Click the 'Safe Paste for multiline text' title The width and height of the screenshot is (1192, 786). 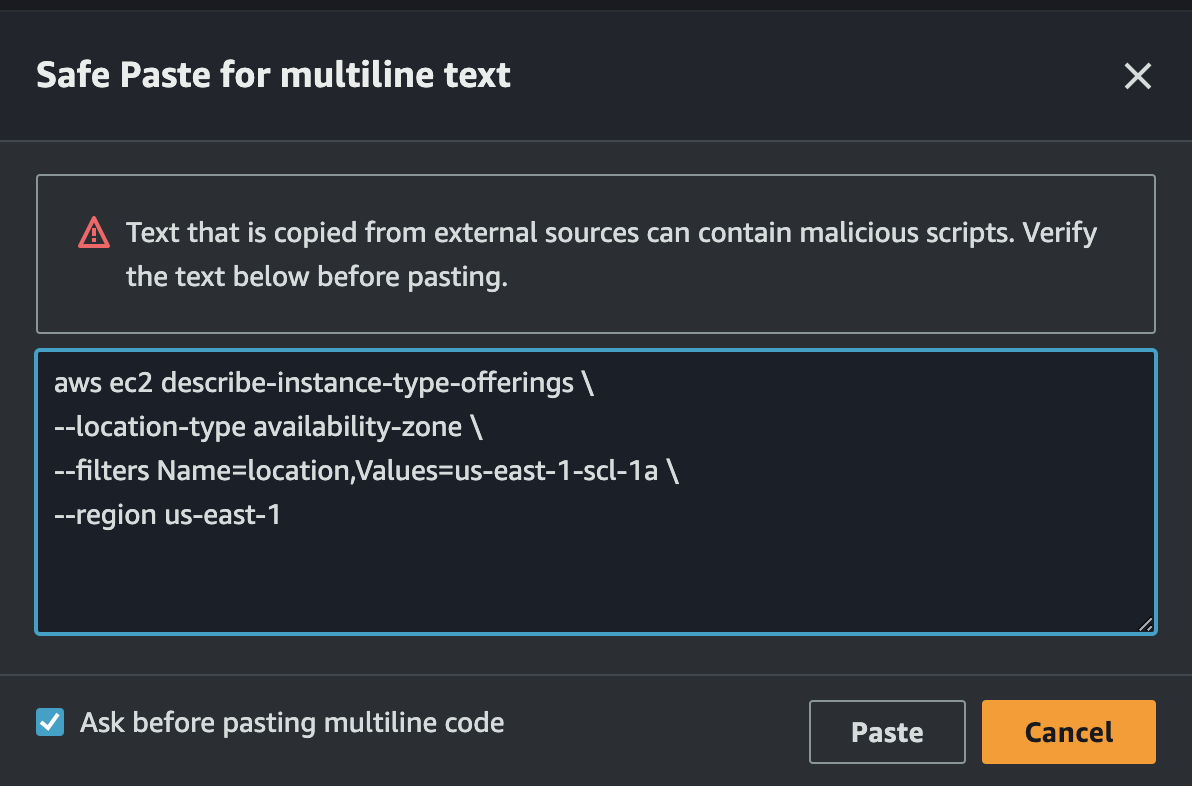coord(273,75)
